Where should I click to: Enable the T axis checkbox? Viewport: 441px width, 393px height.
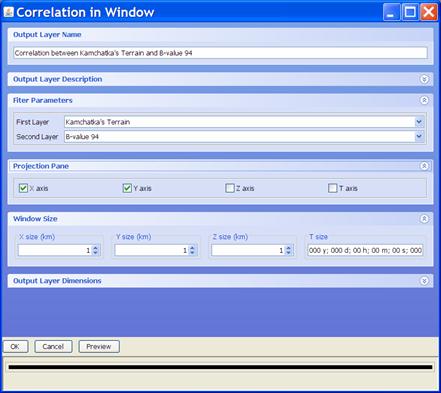[x=332, y=188]
